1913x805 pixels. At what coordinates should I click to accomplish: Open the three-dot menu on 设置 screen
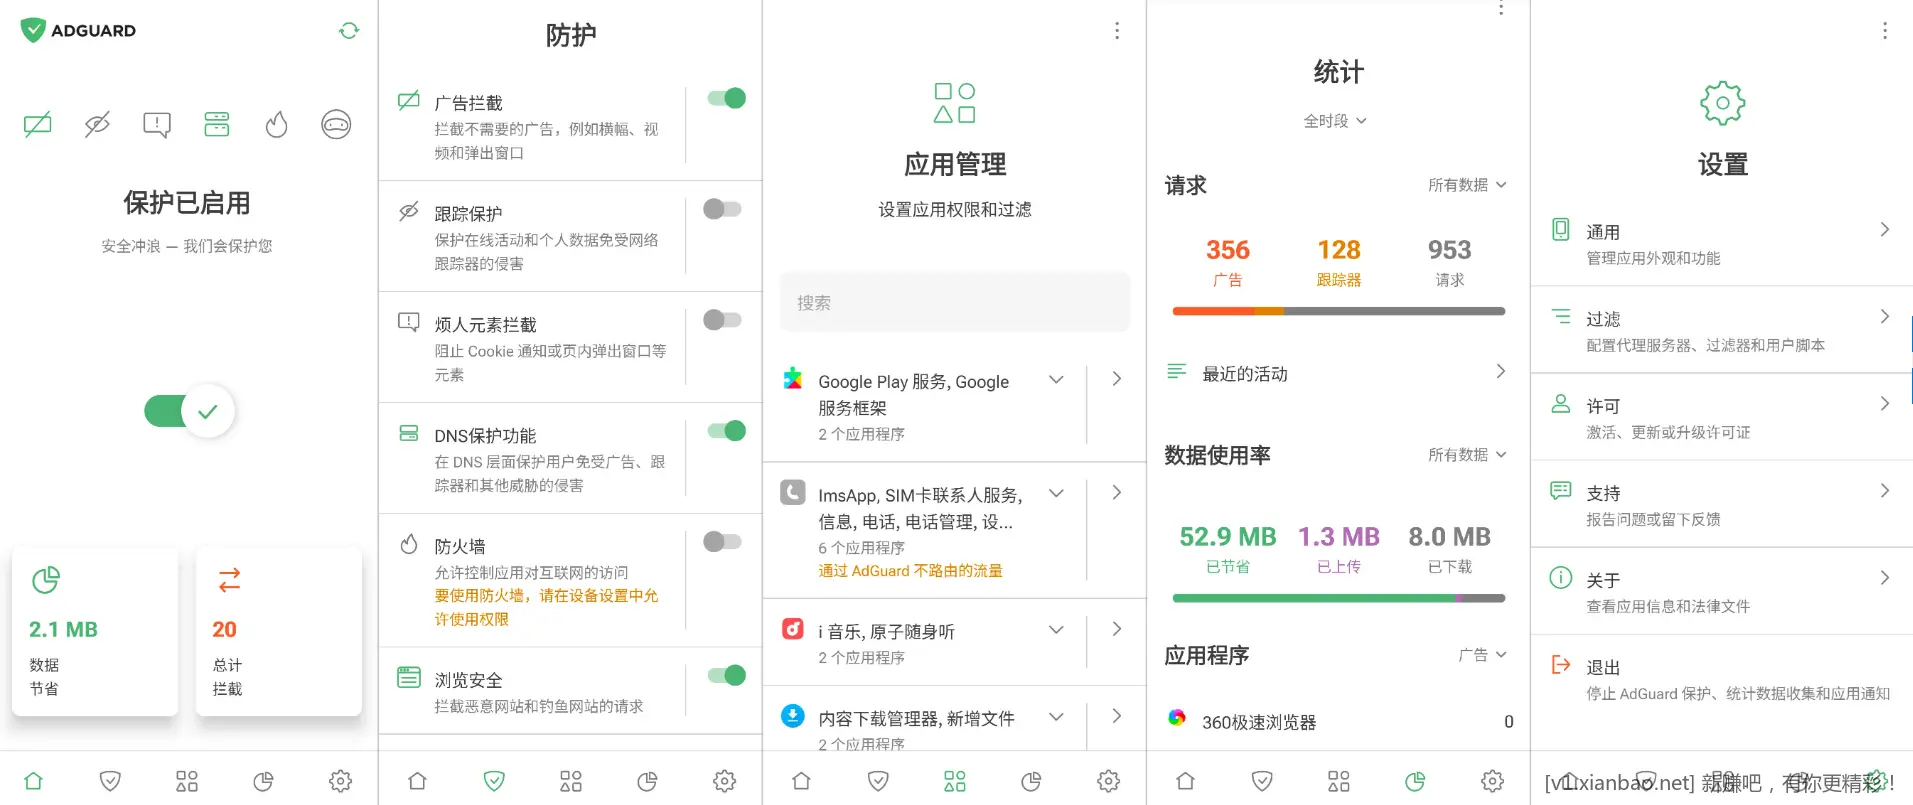1885,31
